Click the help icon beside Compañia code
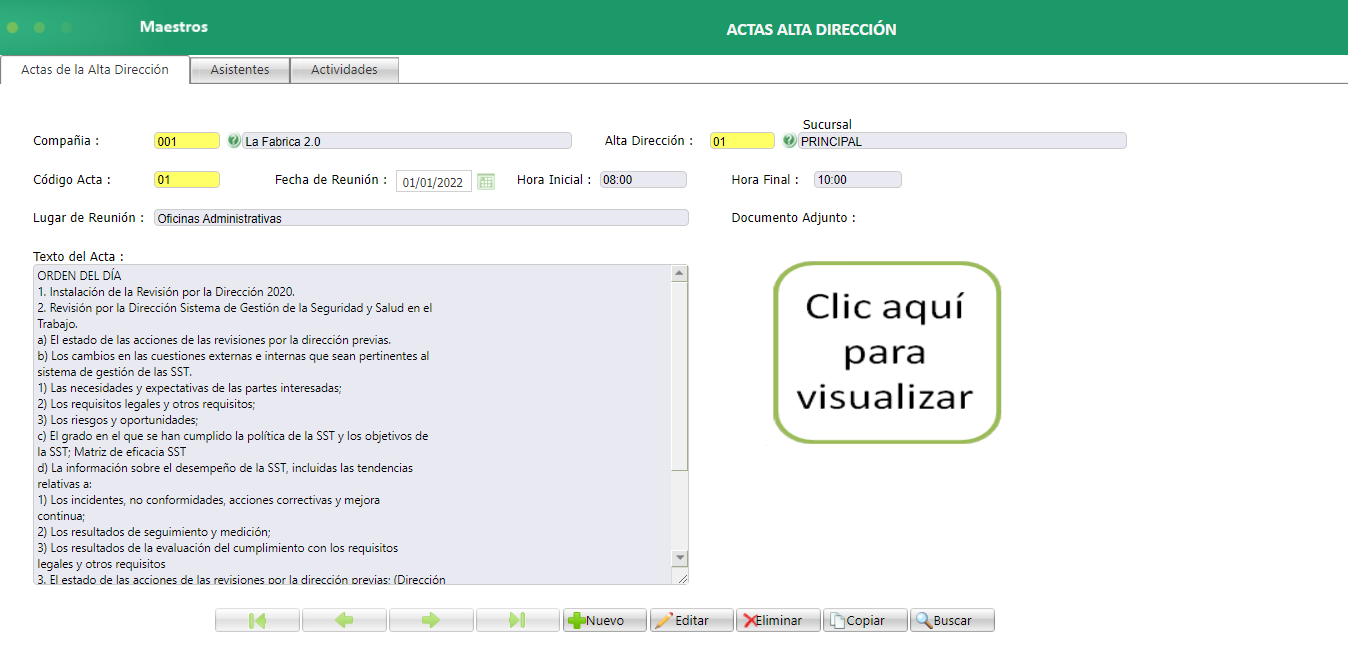 (232, 140)
